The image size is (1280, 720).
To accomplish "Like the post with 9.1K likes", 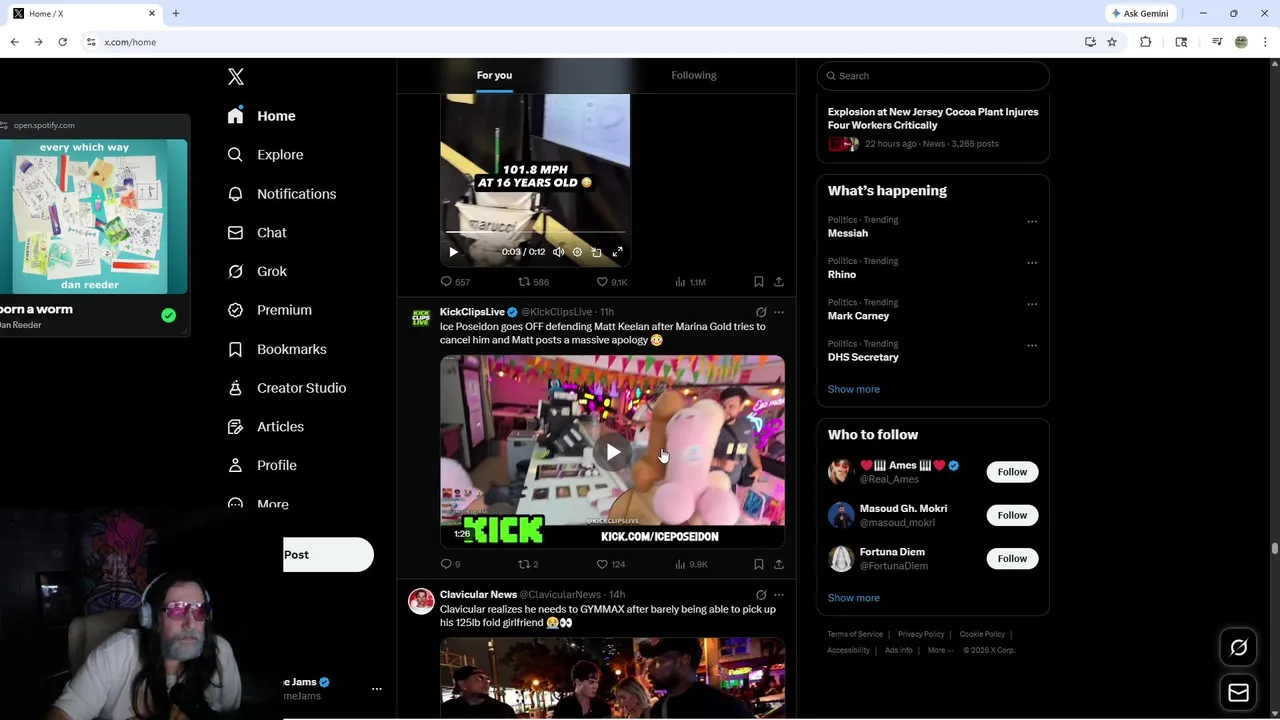I will pyautogui.click(x=612, y=282).
